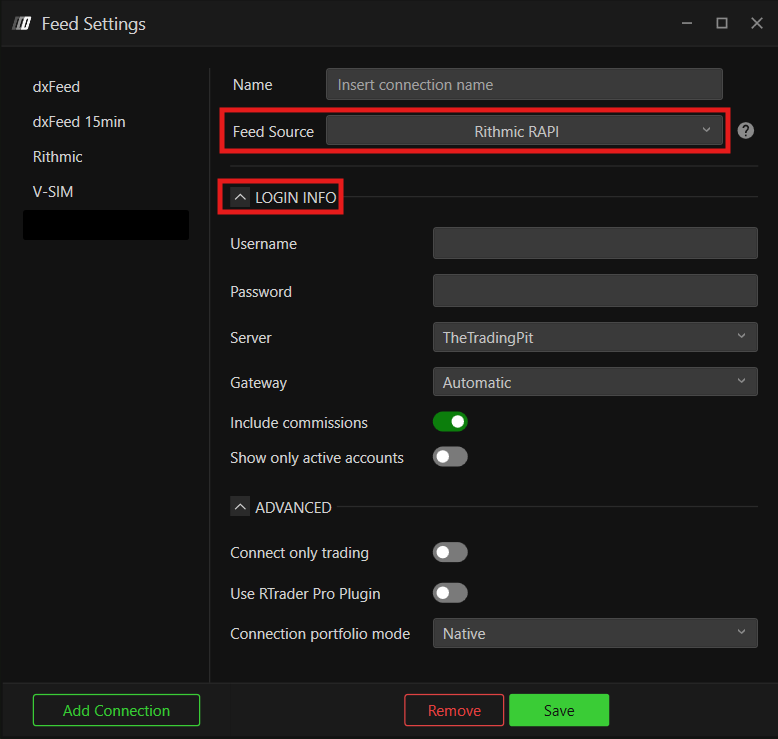Viewport: 778px width, 739px height.
Task: Click the Add Connection button
Action: click(117, 710)
